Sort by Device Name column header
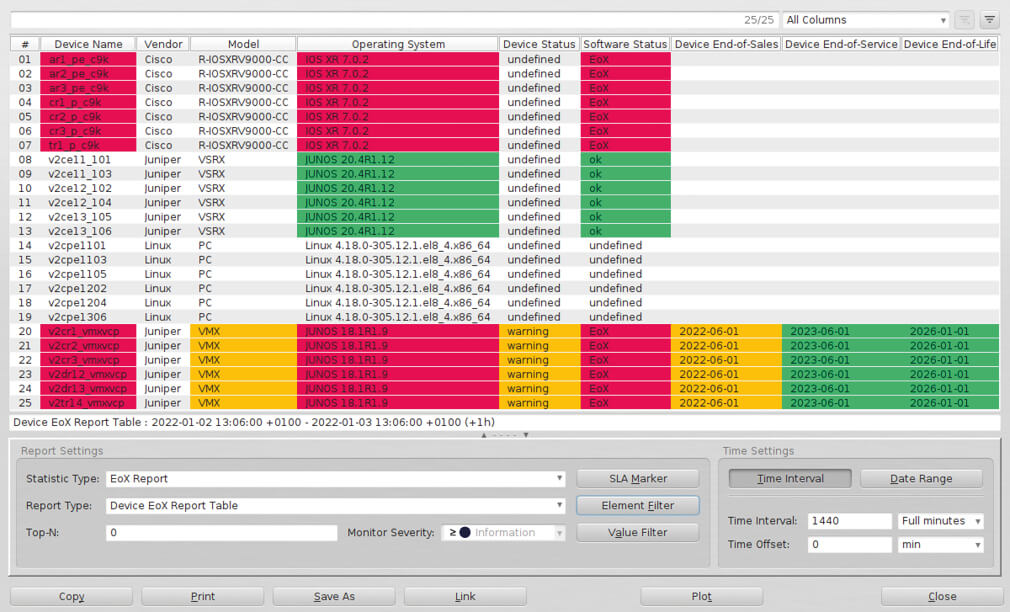Screen dimensions: 1010x612 pos(88,44)
